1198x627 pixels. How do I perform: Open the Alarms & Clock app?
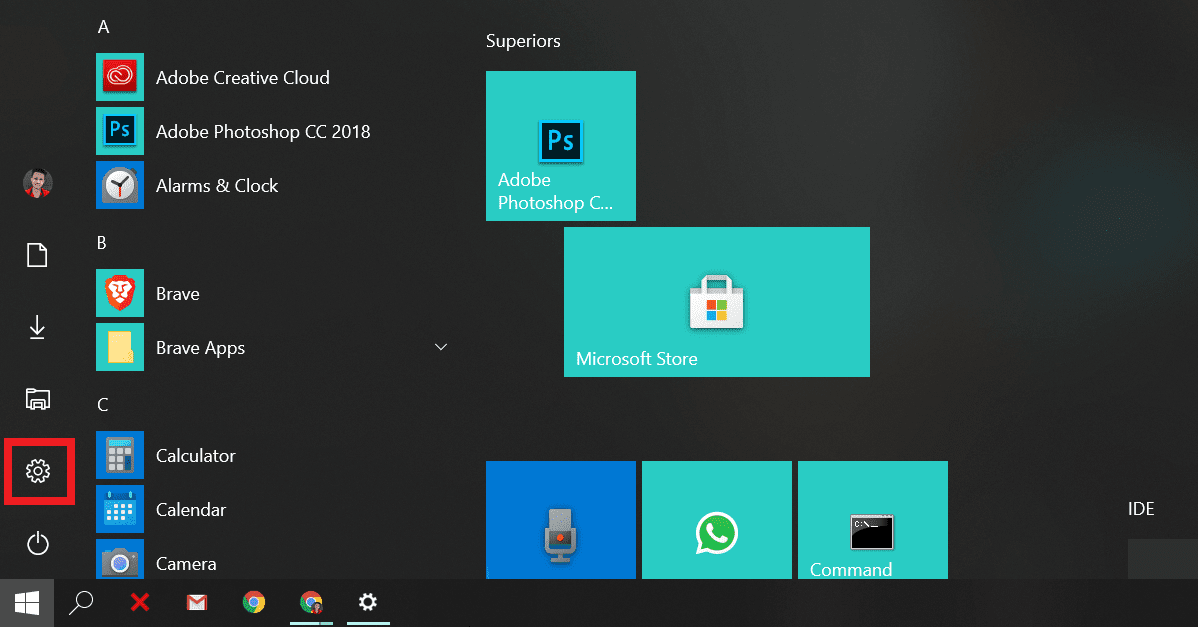(x=217, y=185)
